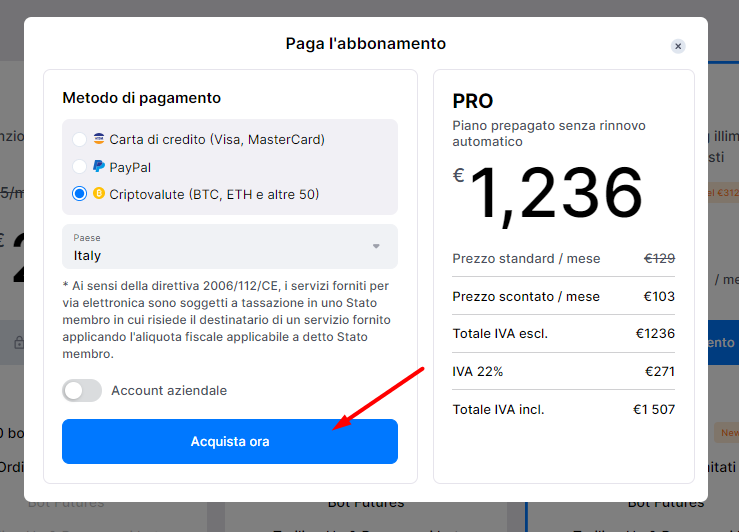Click the Prezzo scontato / mese row
Viewport: 739px width, 532px height.
[563, 296]
